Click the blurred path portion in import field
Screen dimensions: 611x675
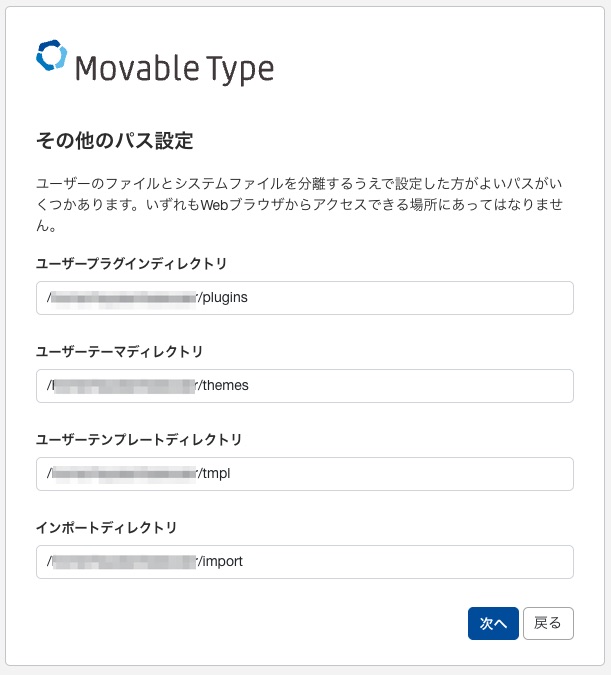(124, 562)
